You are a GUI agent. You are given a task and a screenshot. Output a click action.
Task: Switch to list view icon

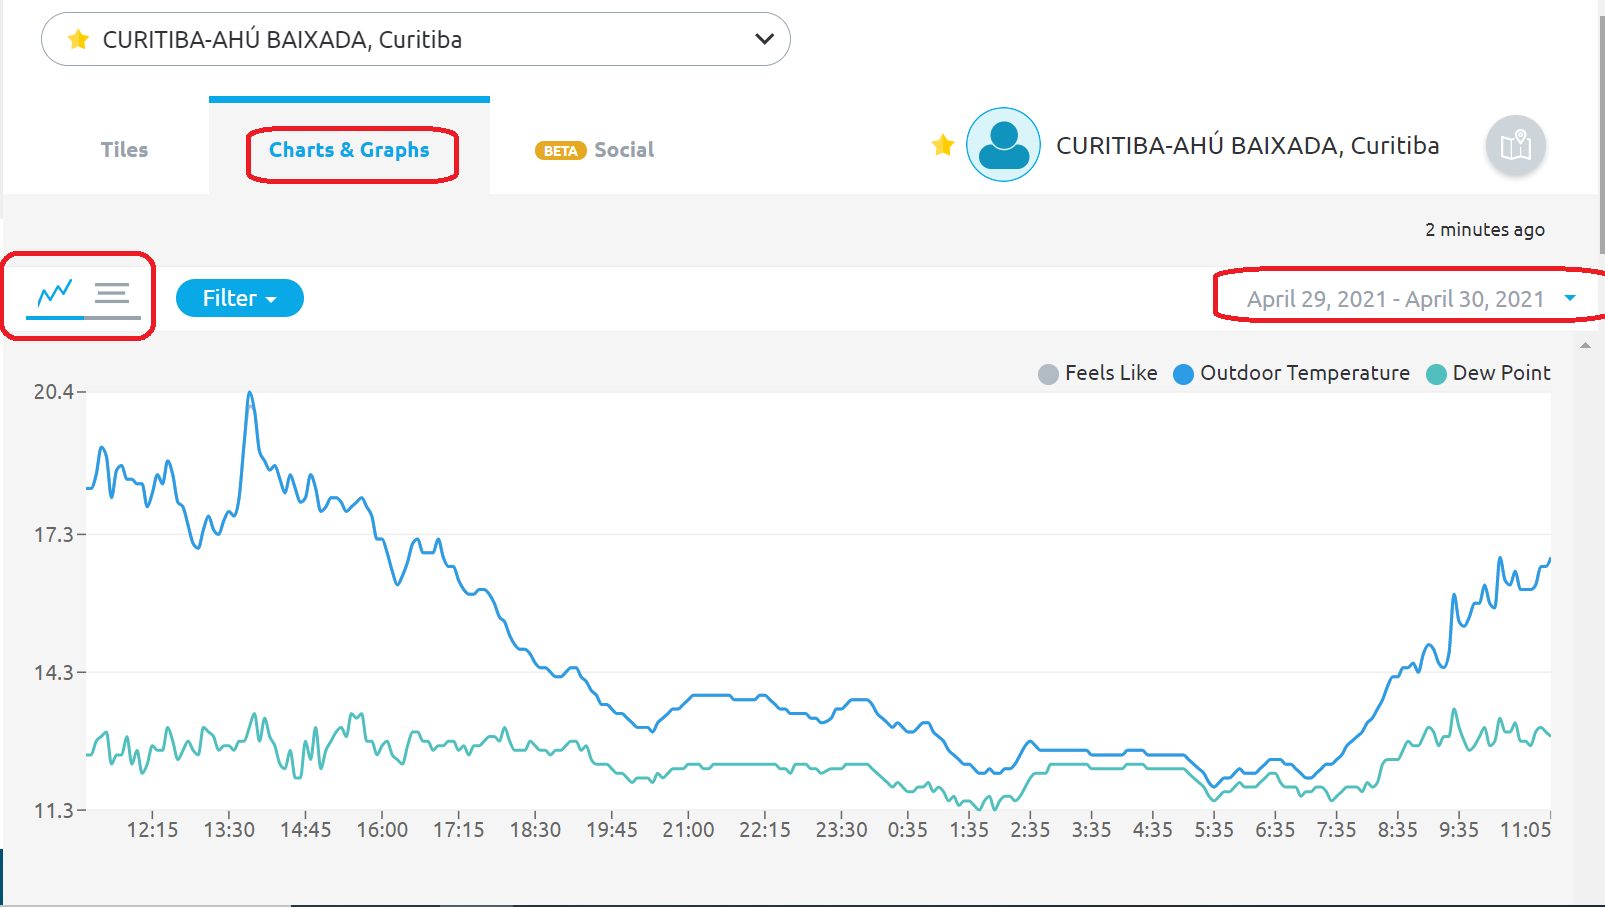point(112,294)
